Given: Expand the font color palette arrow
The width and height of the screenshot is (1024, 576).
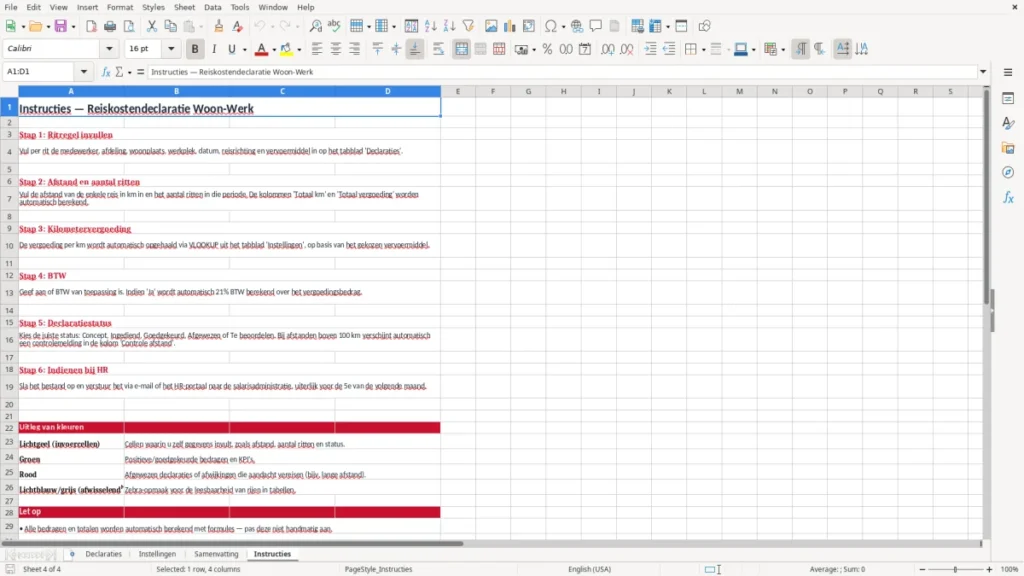Looking at the screenshot, I should tap(274, 50).
